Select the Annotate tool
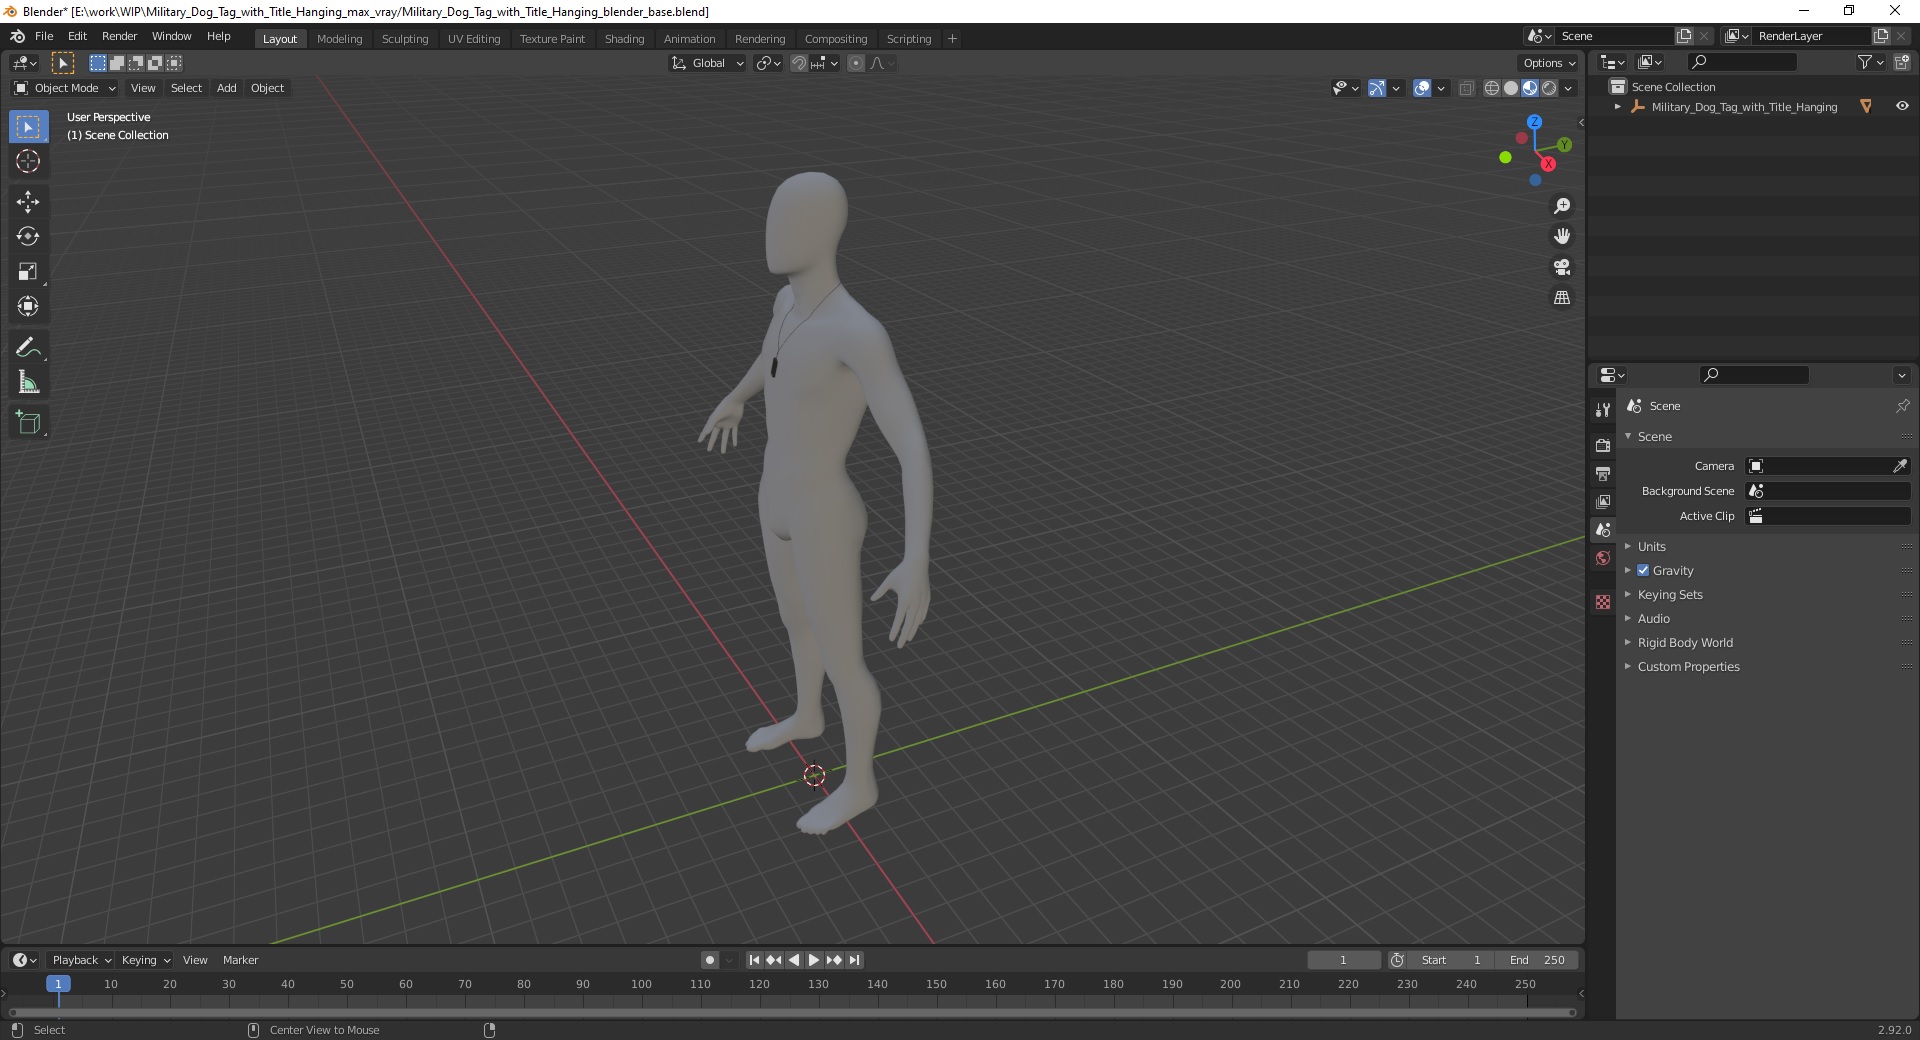 tap(28, 347)
